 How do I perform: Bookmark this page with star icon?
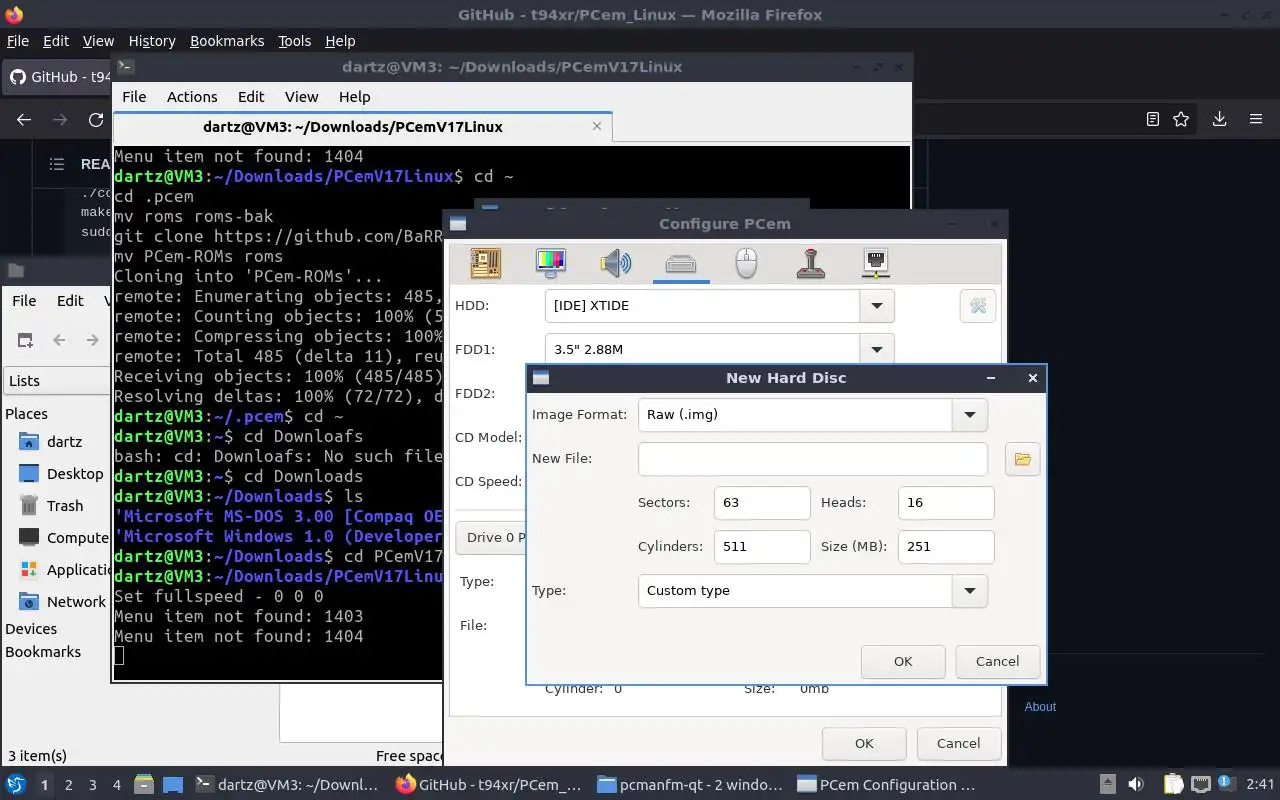tap(1181, 119)
